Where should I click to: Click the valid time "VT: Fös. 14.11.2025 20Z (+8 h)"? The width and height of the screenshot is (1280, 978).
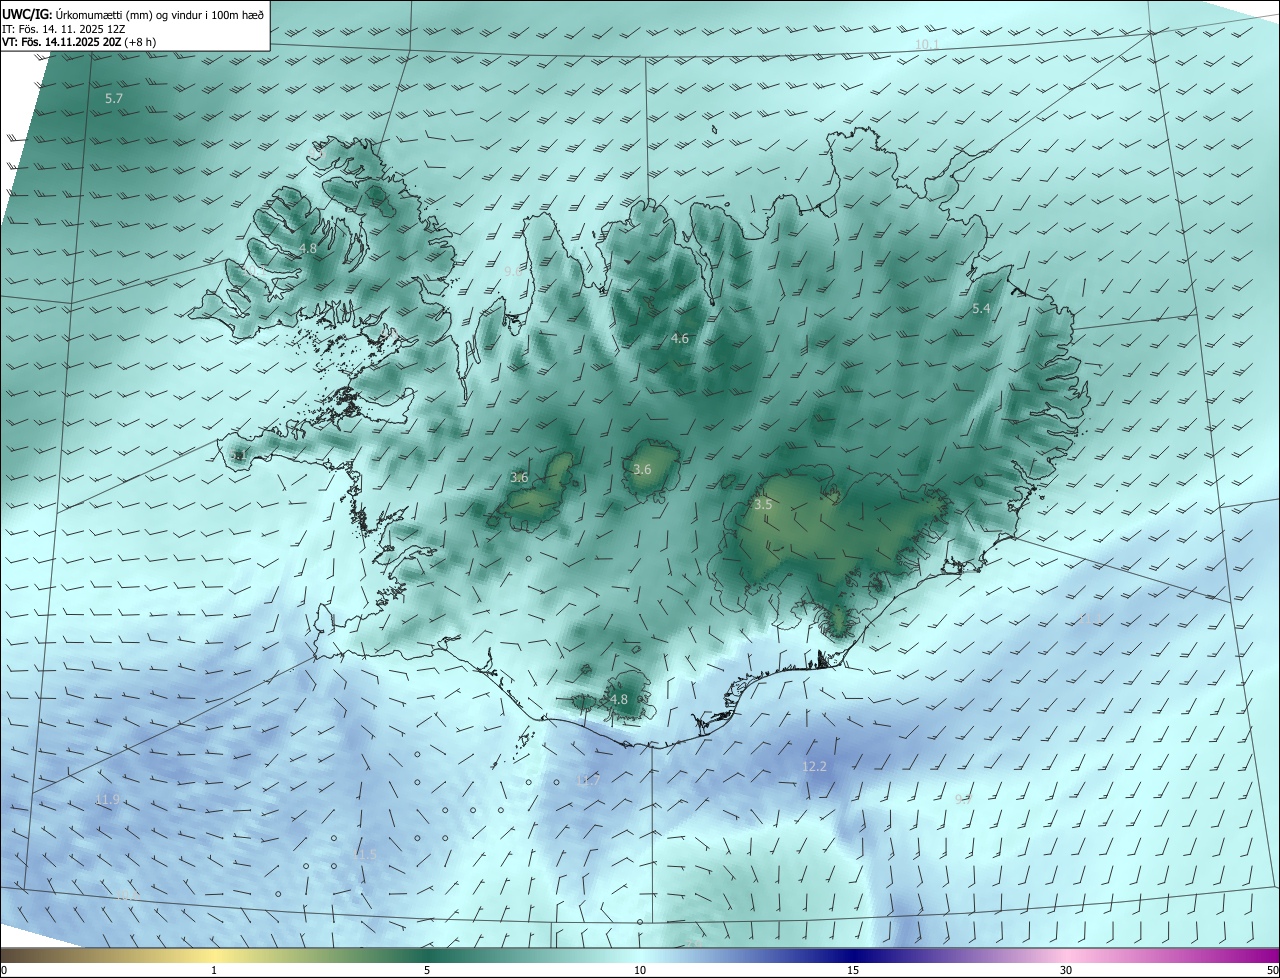click(79, 42)
